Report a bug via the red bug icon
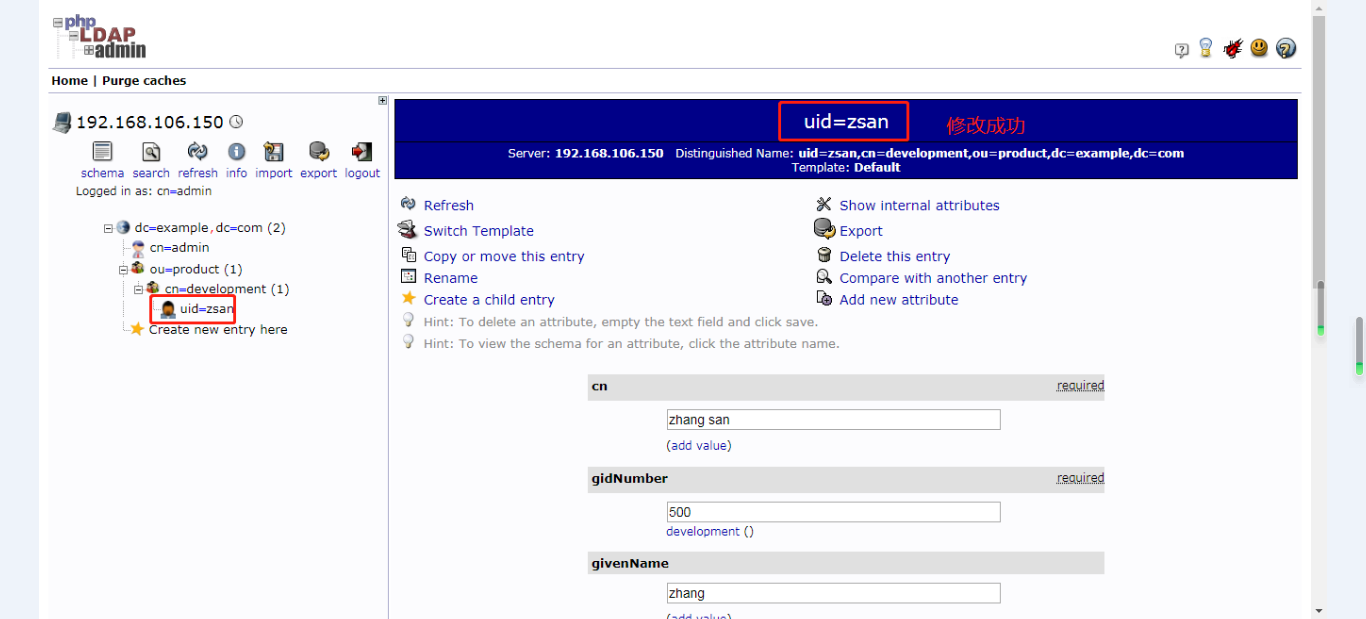1366x619 pixels. pos(1233,47)
